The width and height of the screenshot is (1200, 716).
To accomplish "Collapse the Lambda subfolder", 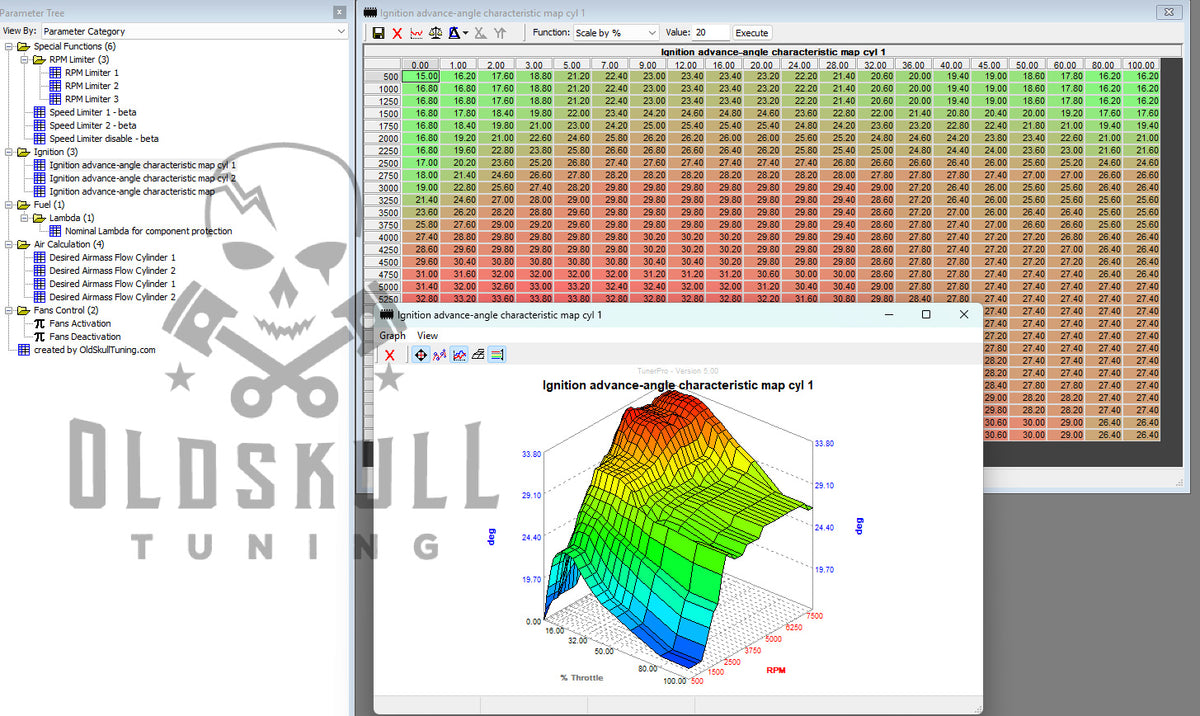I will pos(24,218).
